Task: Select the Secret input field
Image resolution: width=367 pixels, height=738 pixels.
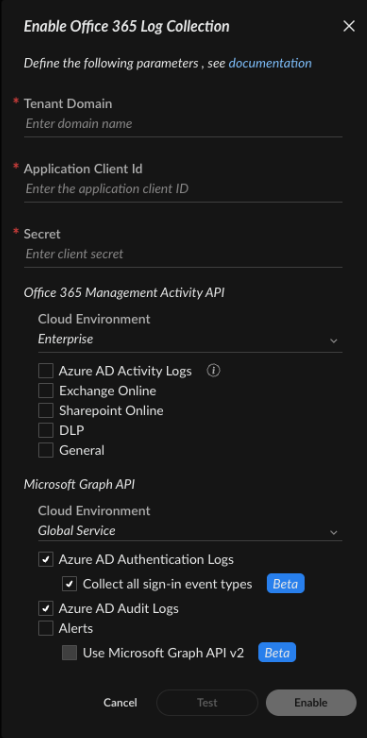Action: point(183,254)
